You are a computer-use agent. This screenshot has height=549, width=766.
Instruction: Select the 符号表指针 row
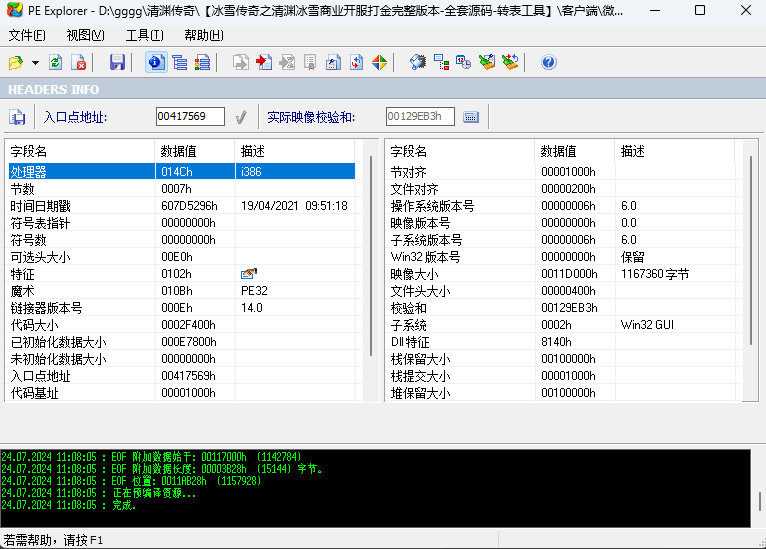[182, 223]
